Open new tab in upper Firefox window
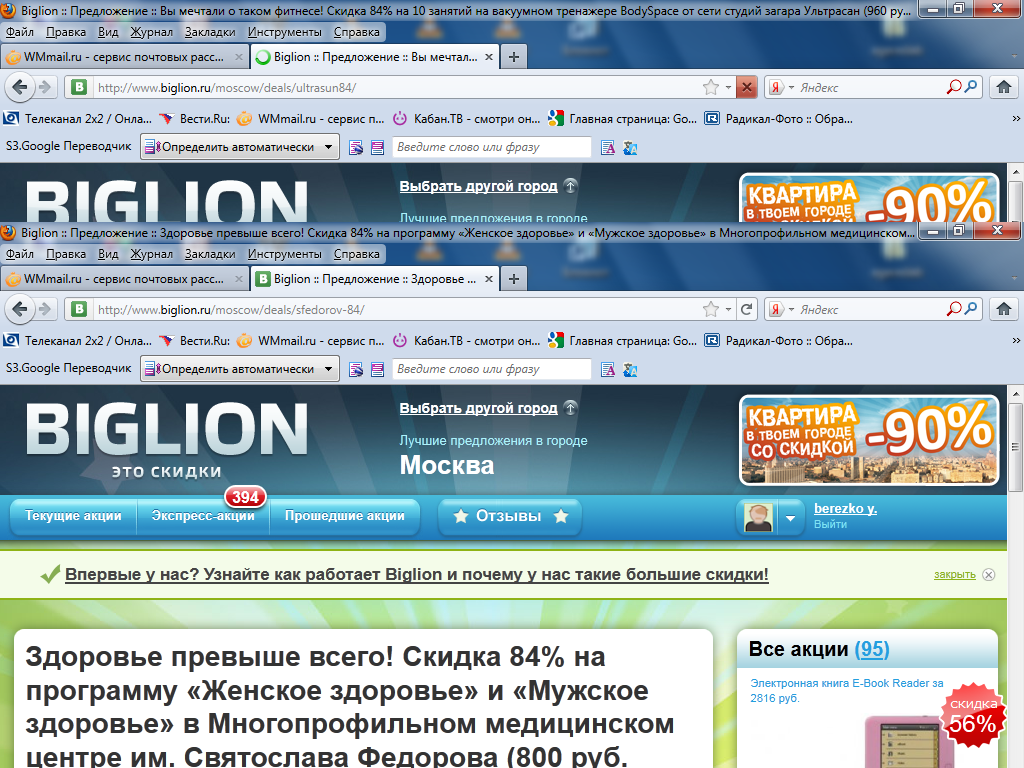Screen dimensions: 1024x768 click(514, 57)
